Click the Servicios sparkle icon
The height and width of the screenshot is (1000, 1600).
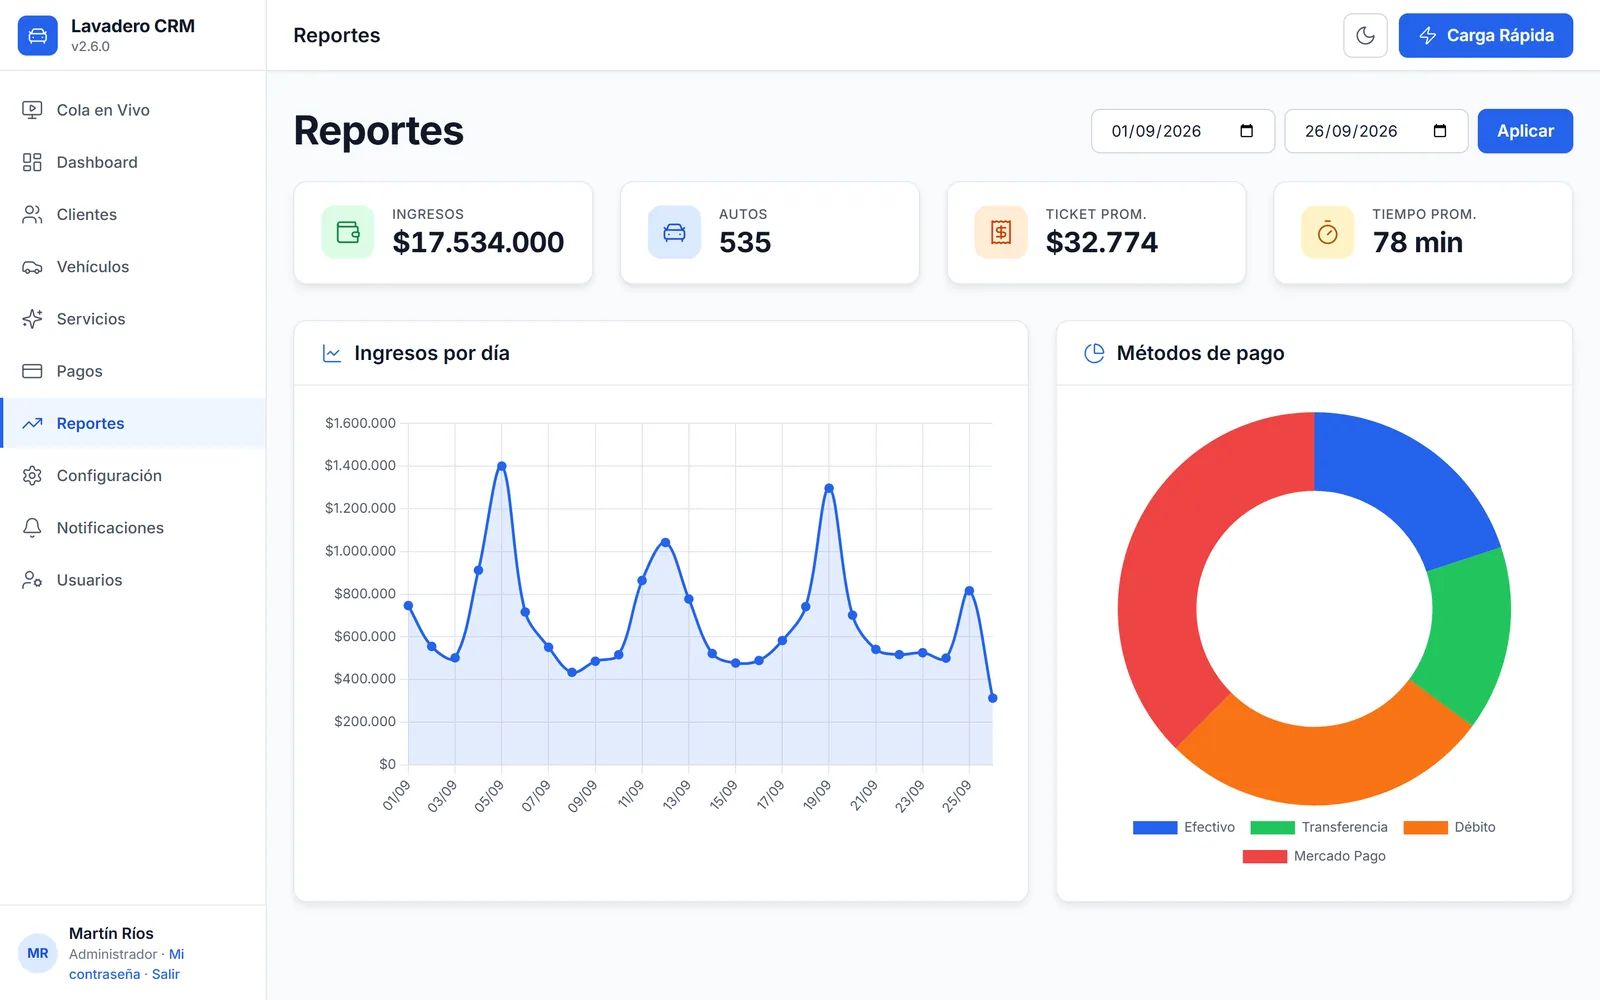[32, 319]
